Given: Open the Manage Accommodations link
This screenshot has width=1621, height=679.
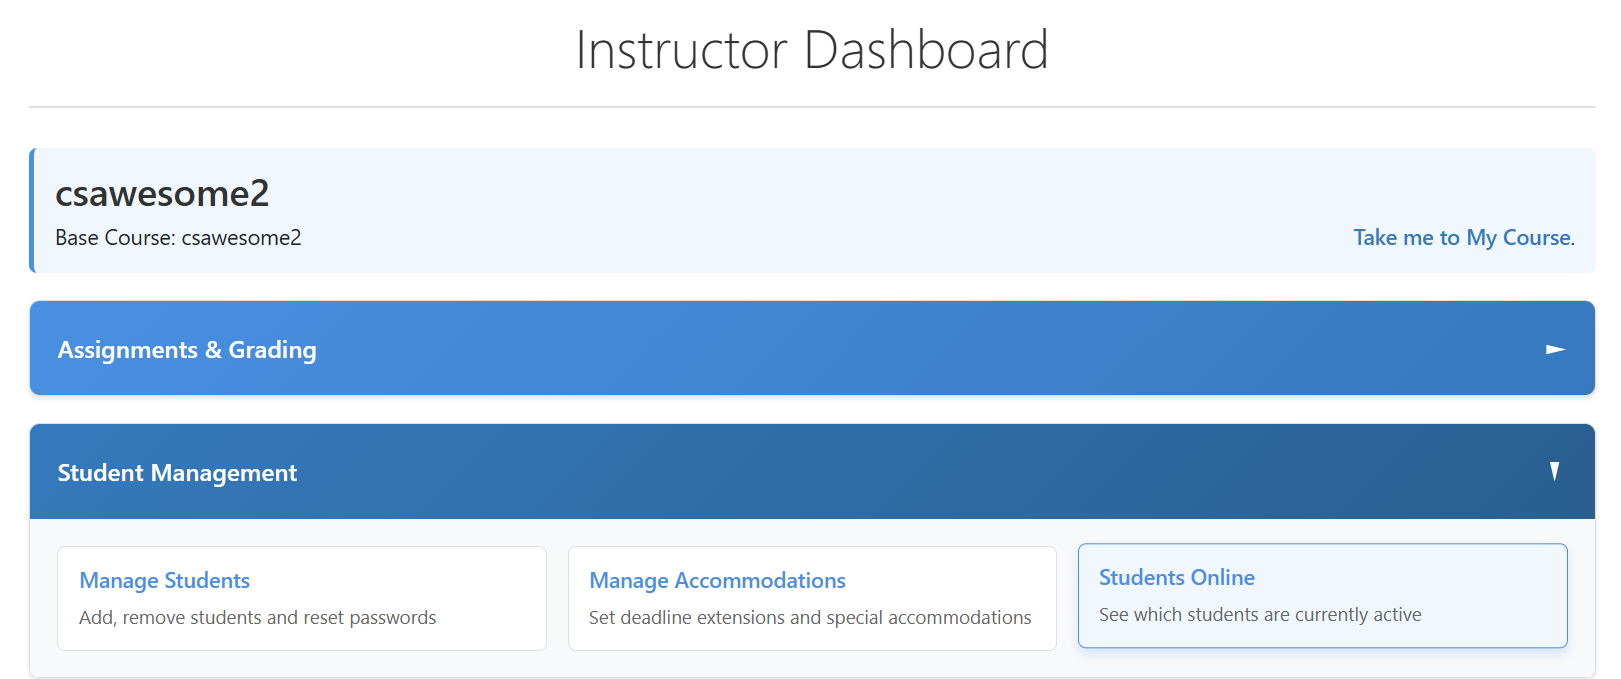Looking at the screenshot, I should (717, 581).
